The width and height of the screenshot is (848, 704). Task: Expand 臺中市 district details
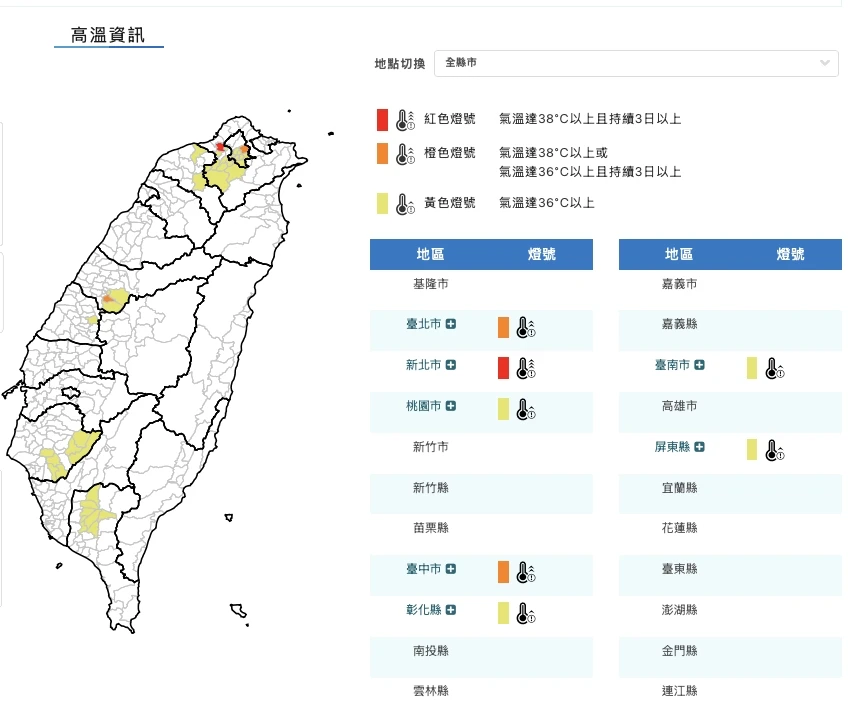tap(452, 570)
